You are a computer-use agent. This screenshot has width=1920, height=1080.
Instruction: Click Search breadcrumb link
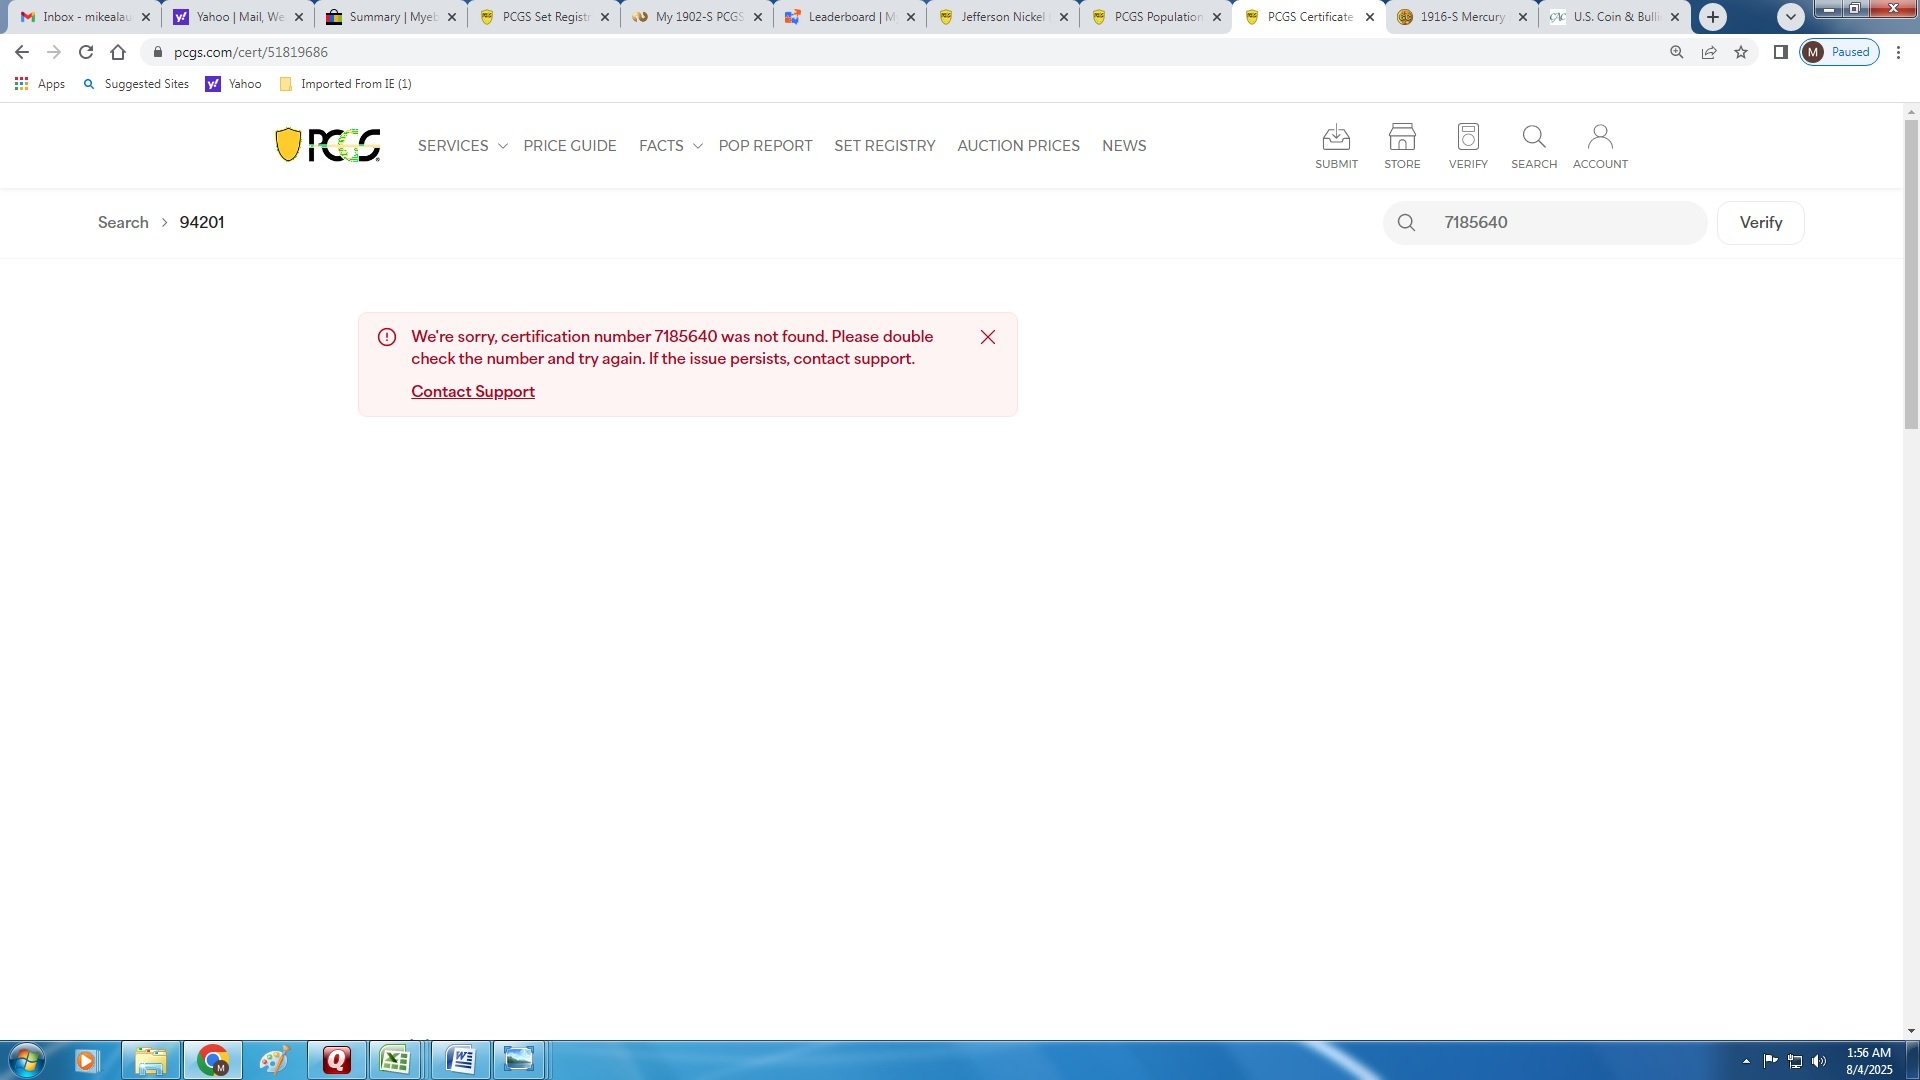tap(123, 222)
